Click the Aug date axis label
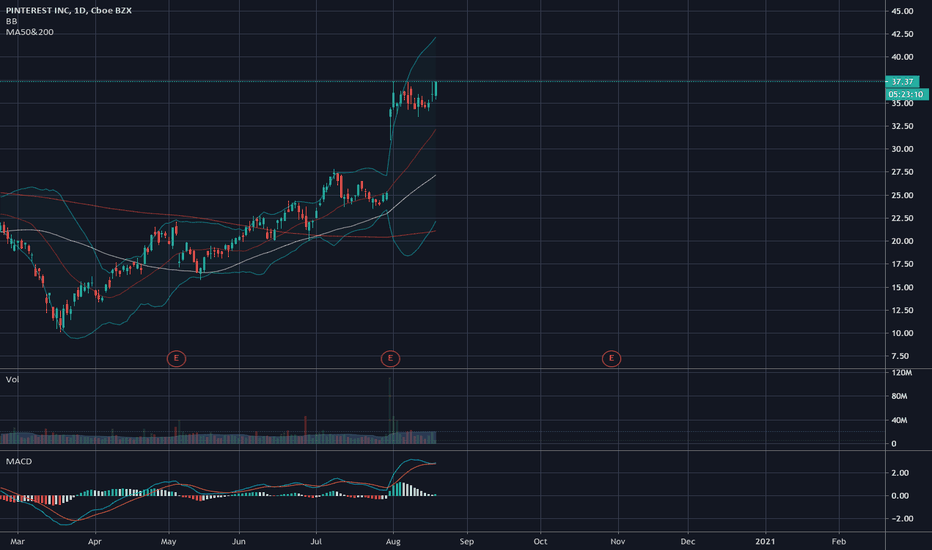The height and width of the screenshot is (550, 932). (x=393, y=542)
